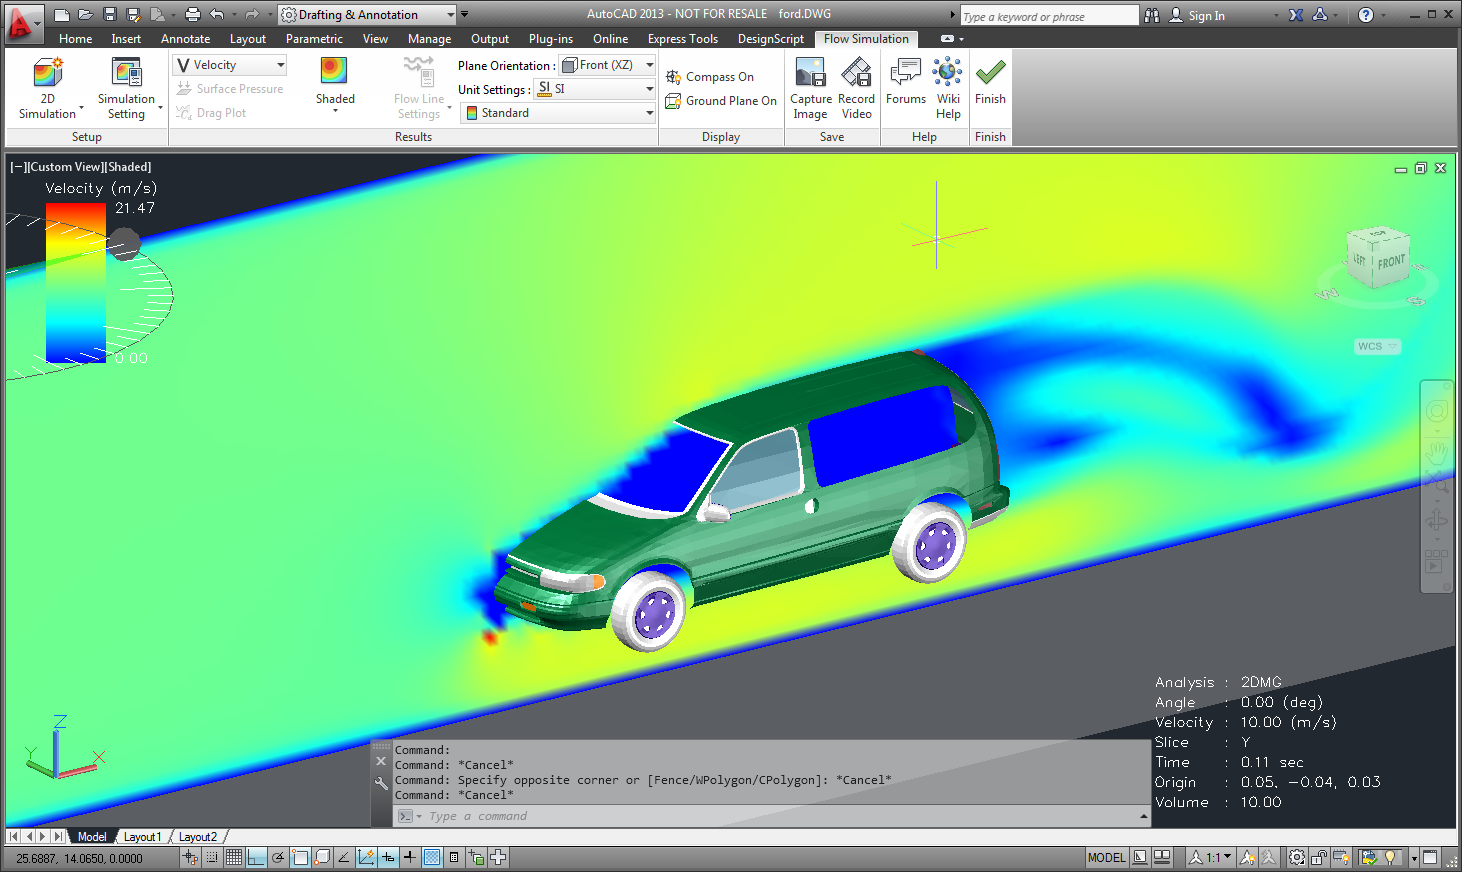This screenshot has height=872, width=1462.
Task: Open the Express Tools ribbon tab
Action: tap(682, 39)
